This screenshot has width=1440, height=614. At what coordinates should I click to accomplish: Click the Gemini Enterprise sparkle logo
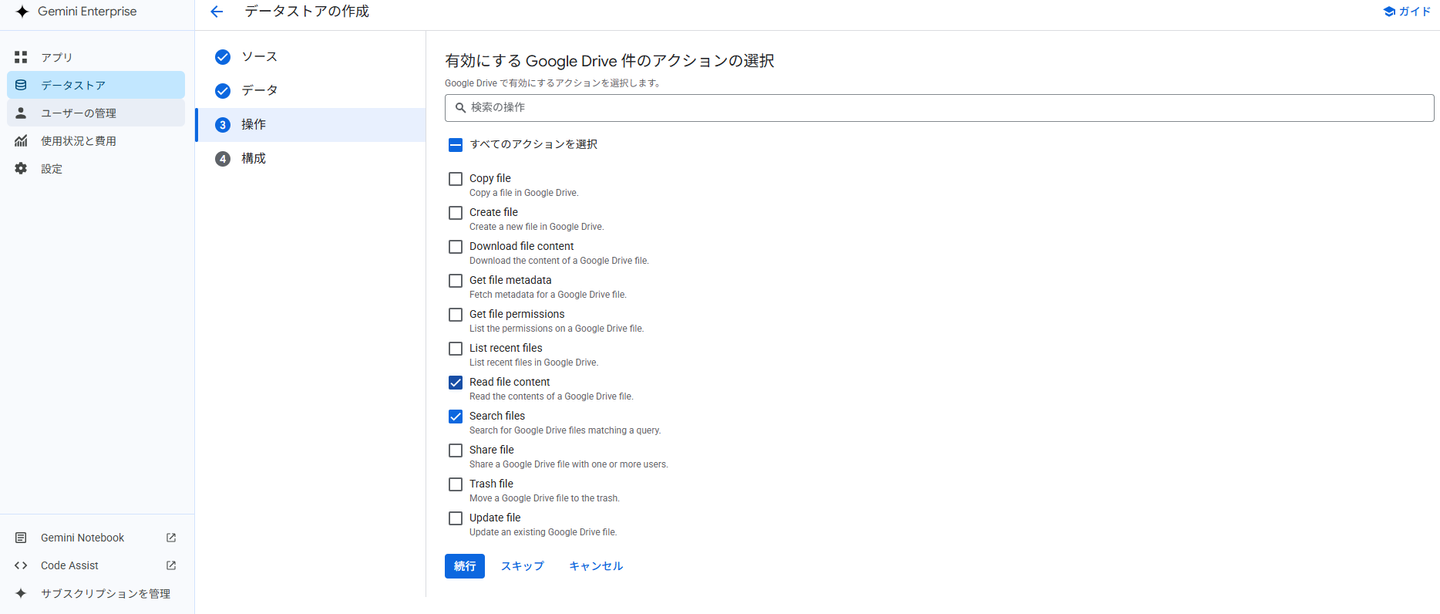22,12
